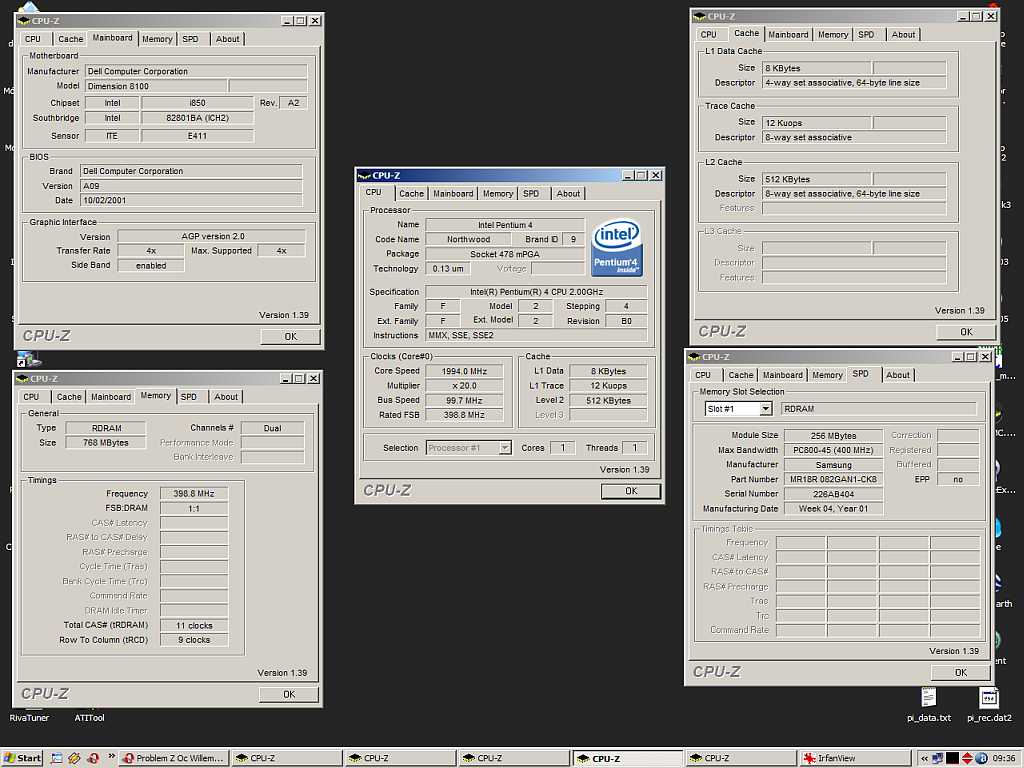Expand hidden system tray icons chevron

925,758
